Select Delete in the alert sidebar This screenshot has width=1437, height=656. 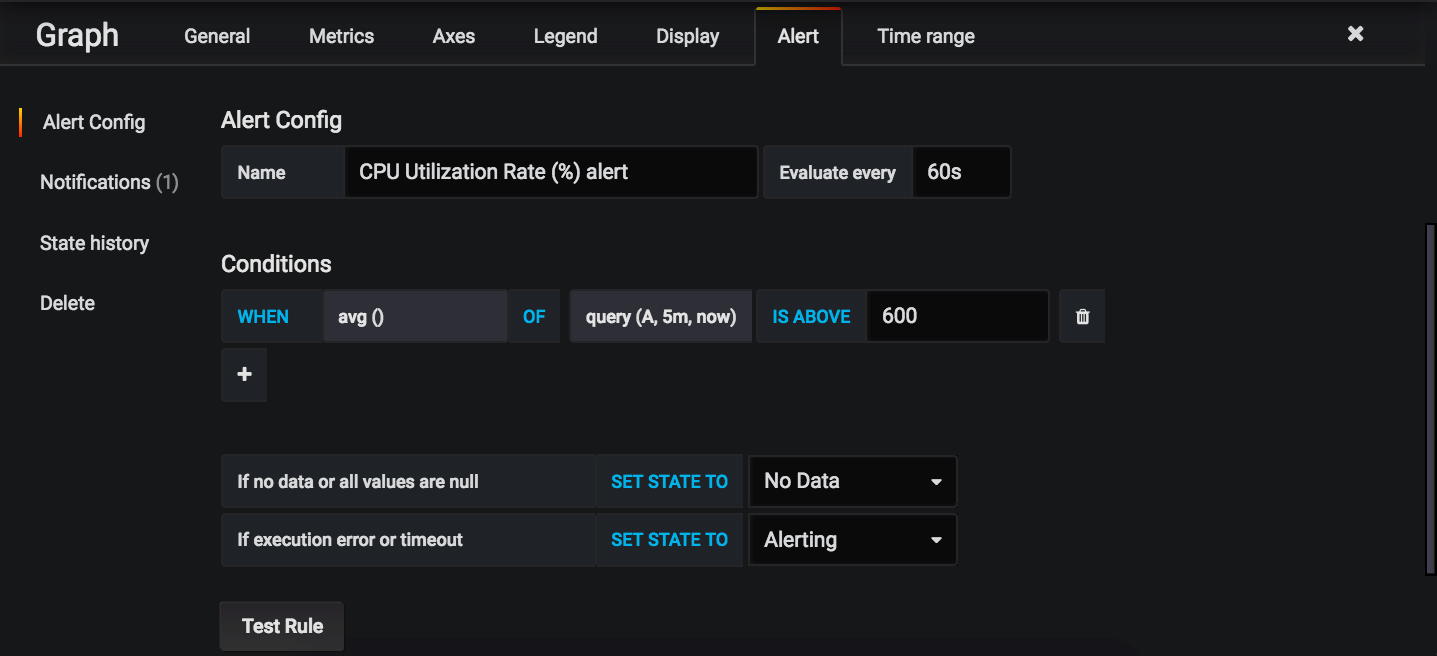point(67,303)
